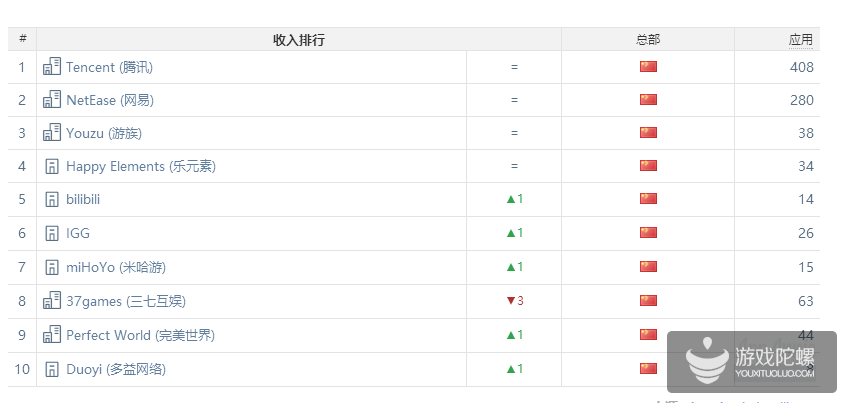The image size is (847, 403).
Task: Sort by the 收入排行 column header
Action: pos(298,40)
